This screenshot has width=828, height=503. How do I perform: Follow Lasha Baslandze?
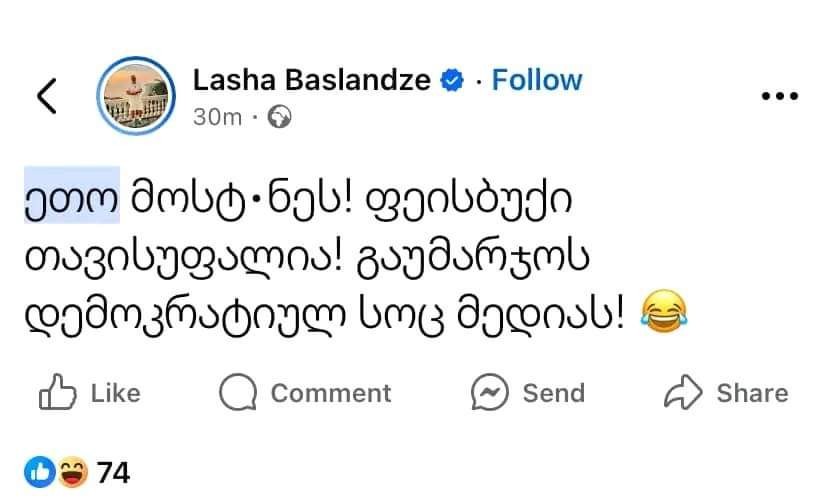pyautogui.click(x=537, y=80)
